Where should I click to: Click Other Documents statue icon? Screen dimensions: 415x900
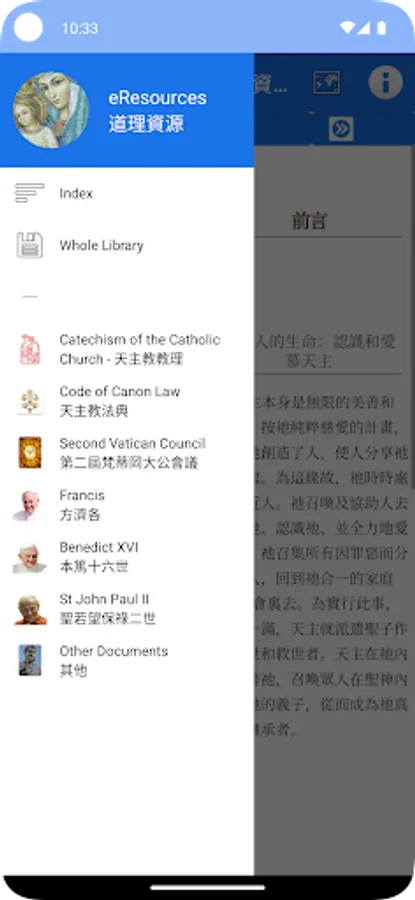(x=29, y=660)
